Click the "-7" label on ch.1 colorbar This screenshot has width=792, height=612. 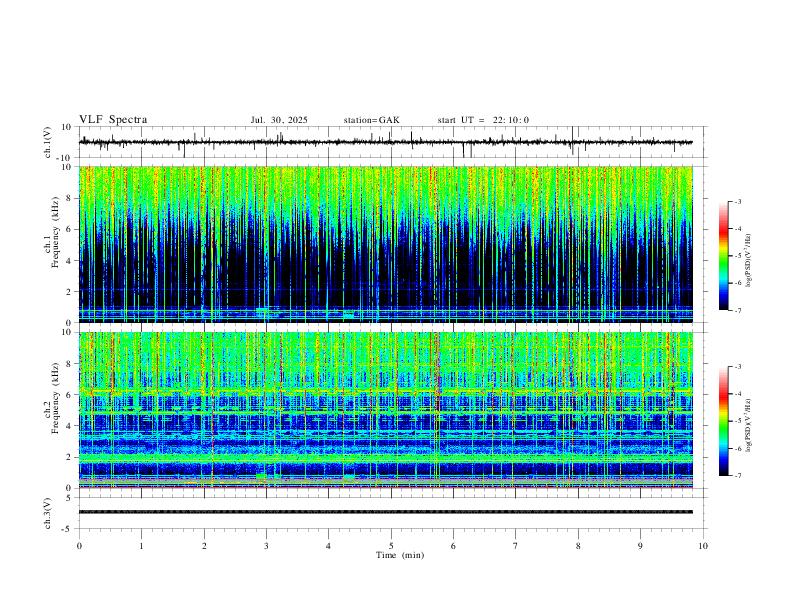pyautogui.click(x=738, y=311)
